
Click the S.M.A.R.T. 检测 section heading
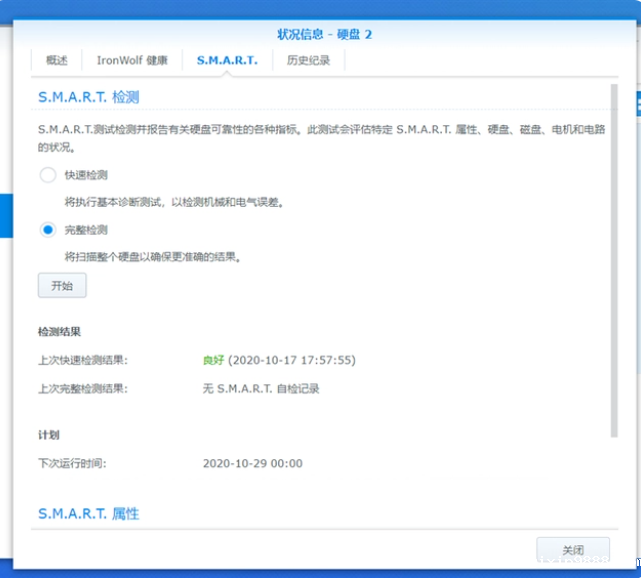pos(88,97)
